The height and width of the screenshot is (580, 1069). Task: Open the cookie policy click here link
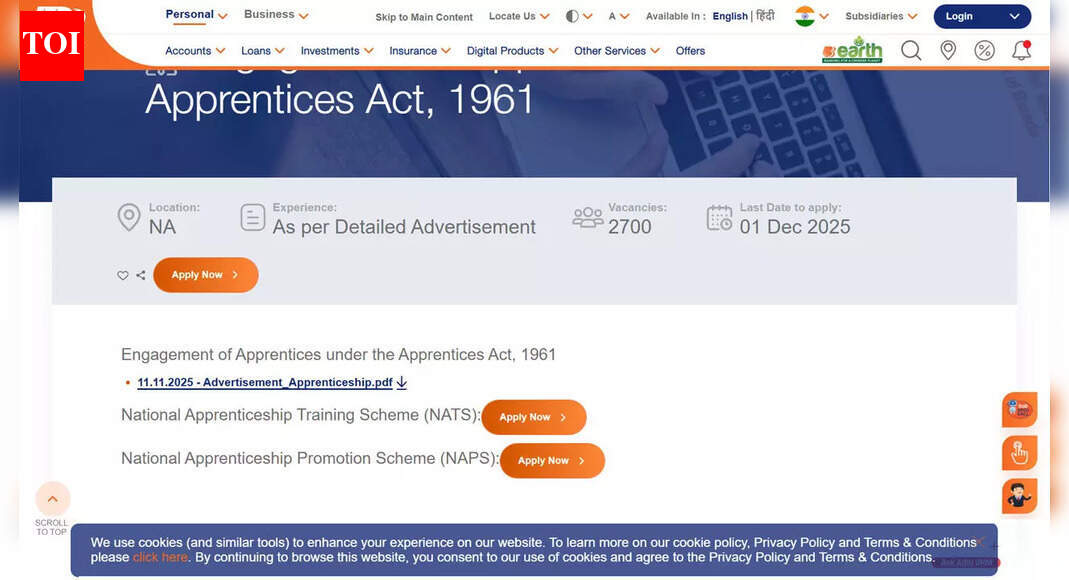point(160,557)
